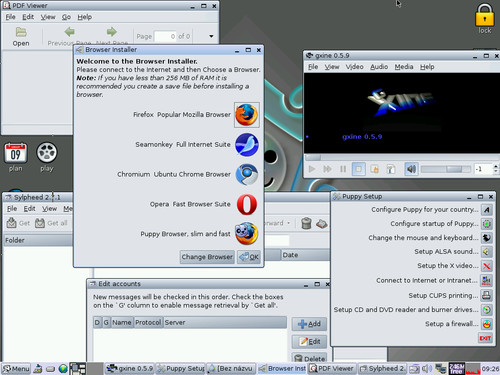The height and width of the screenshot is (375, 500).
Task: Open Help menu in gxine
Action: [x=427, y=67]
